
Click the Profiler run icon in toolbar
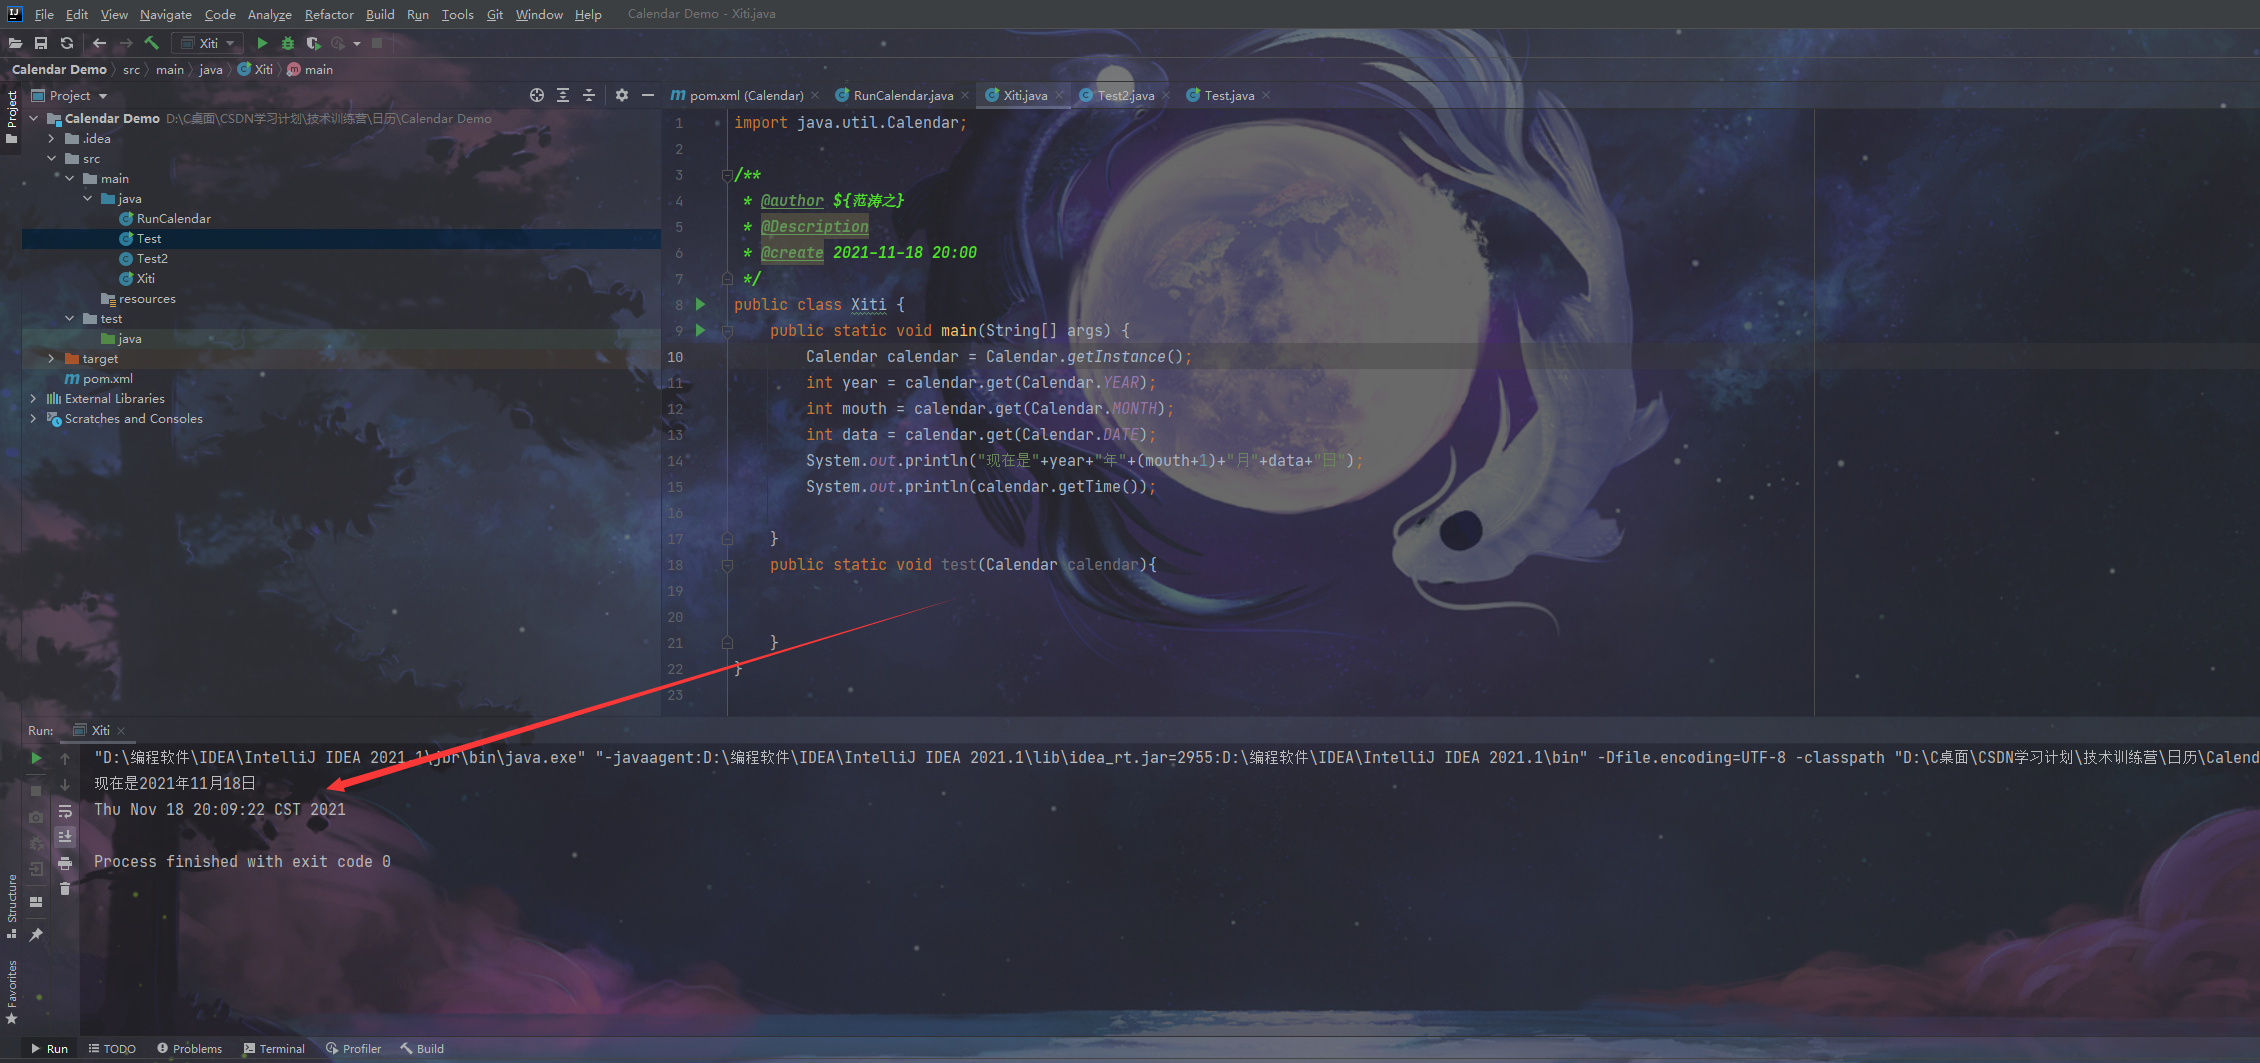338,43
